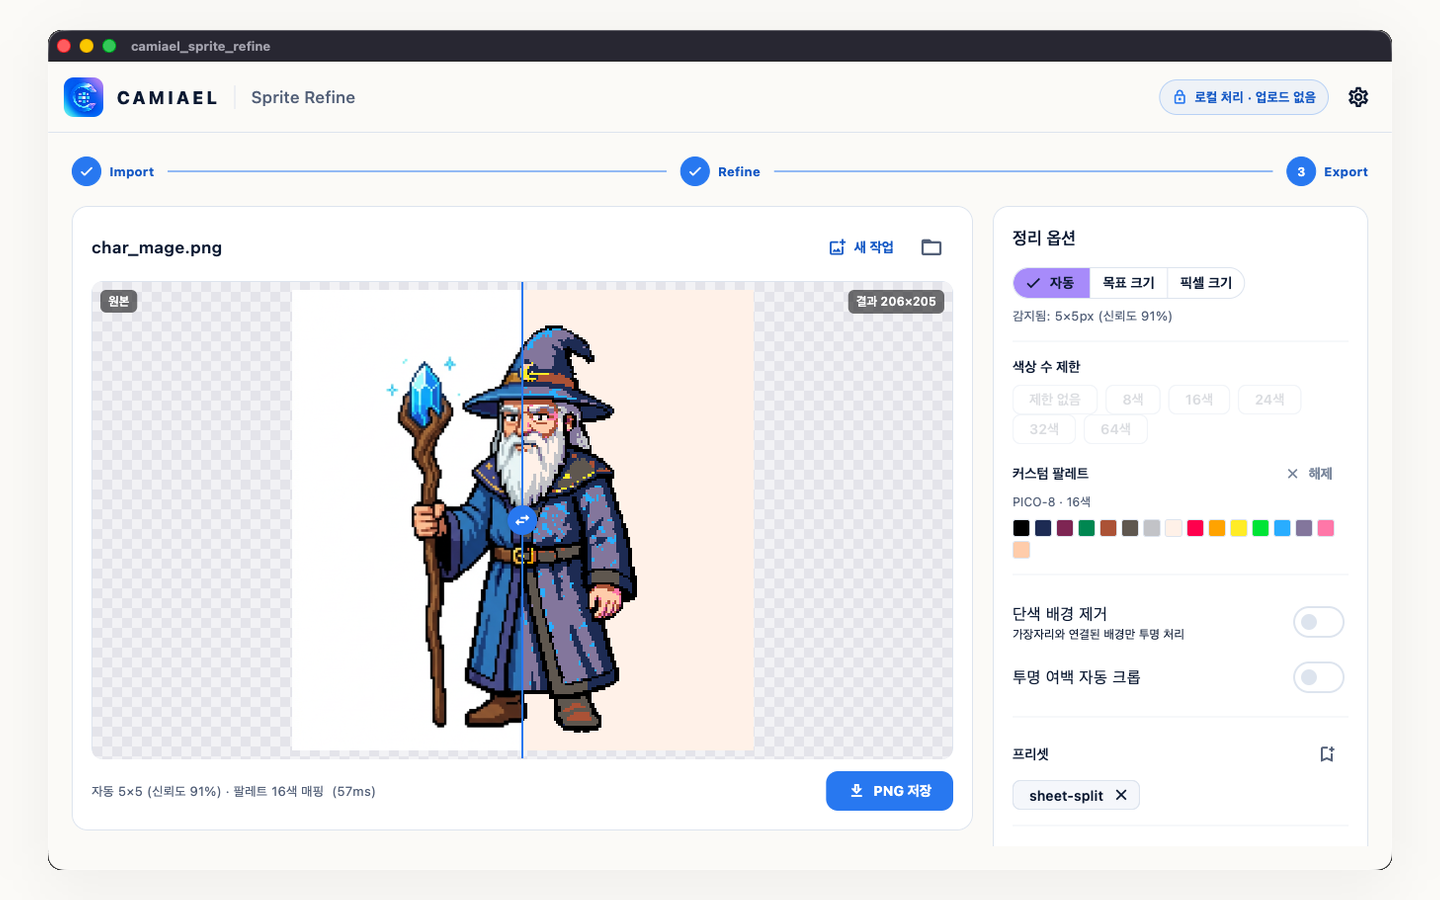Click 새 작업 to start new job

861,247
